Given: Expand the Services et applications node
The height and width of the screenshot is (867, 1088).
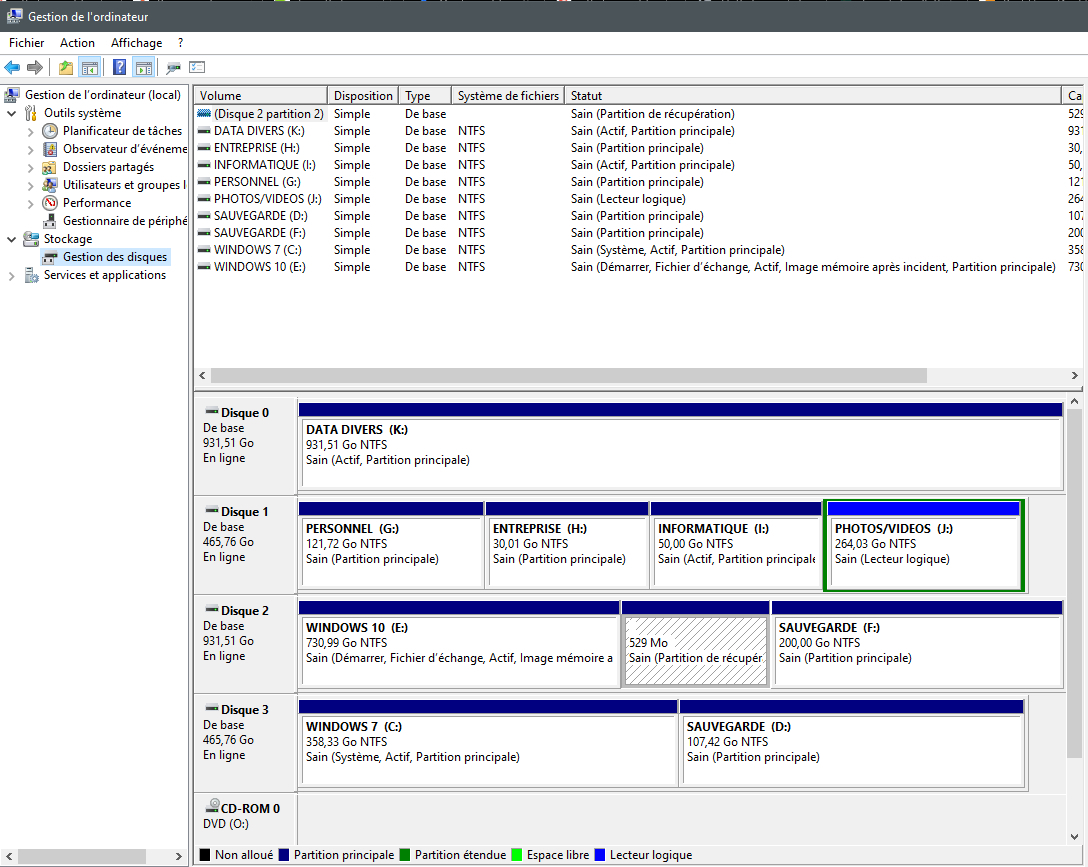Looking at the screenshot, I should click(x=11, y=275).
